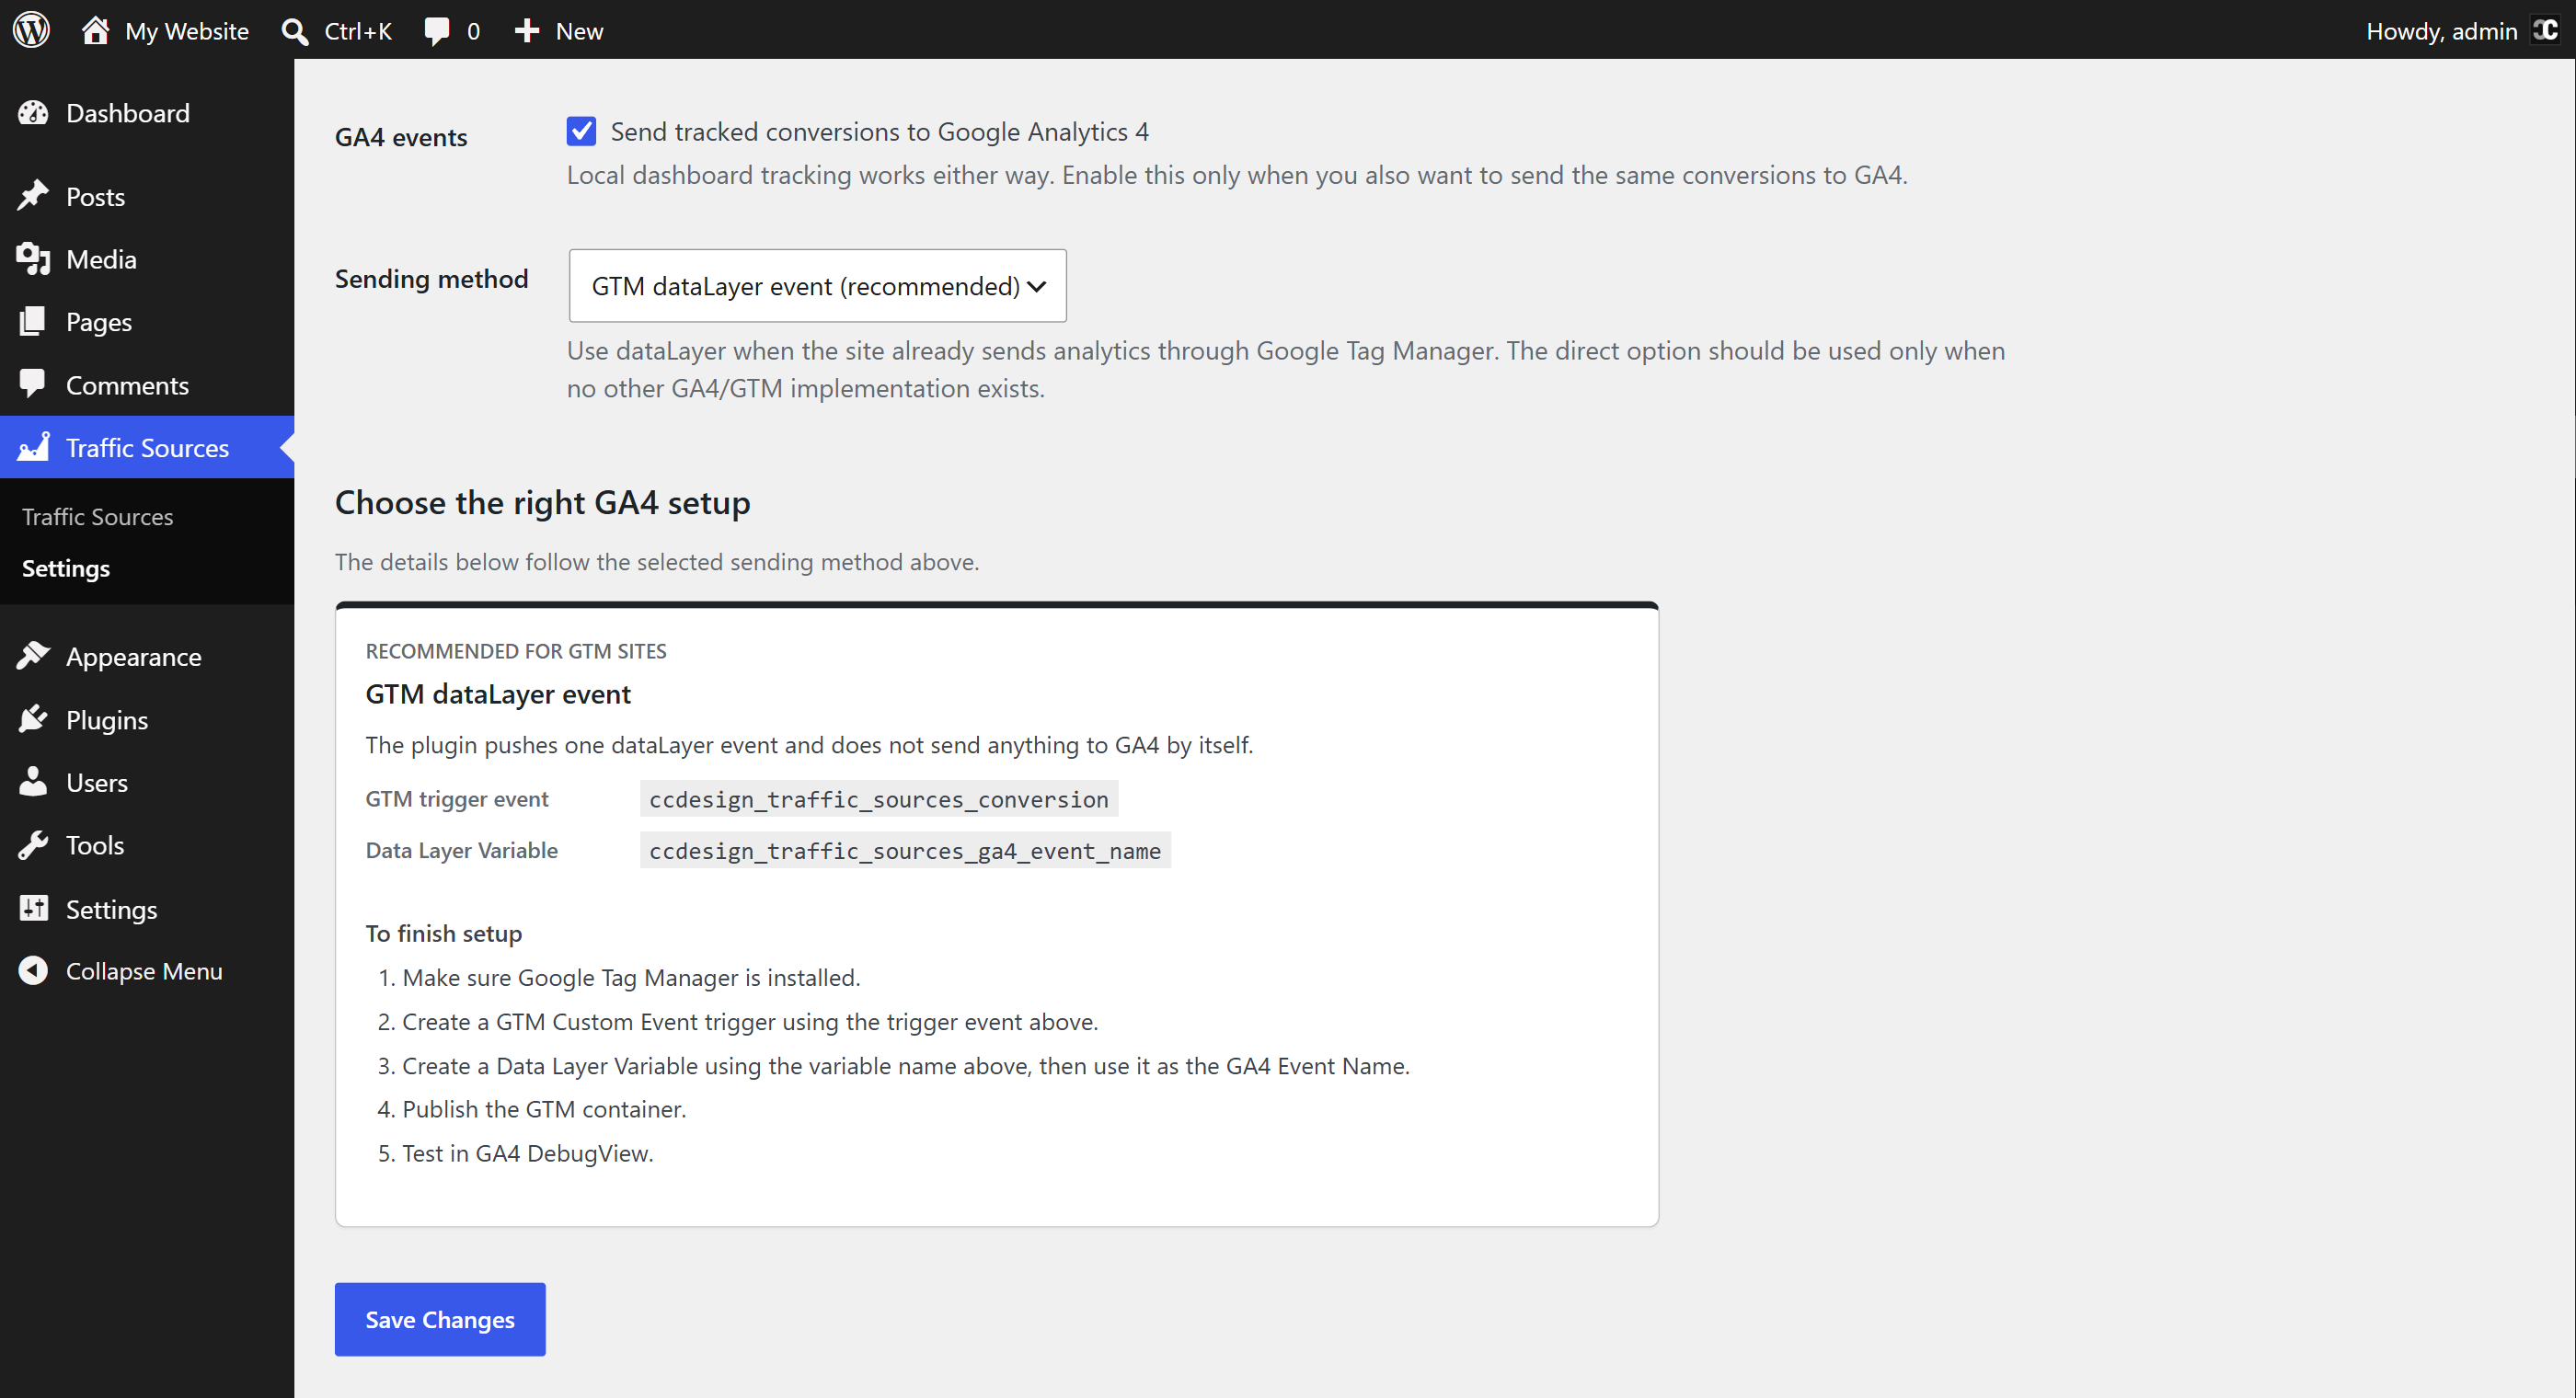Open the Plugins menu
Screen dimensions: 2576x1398
147,719
